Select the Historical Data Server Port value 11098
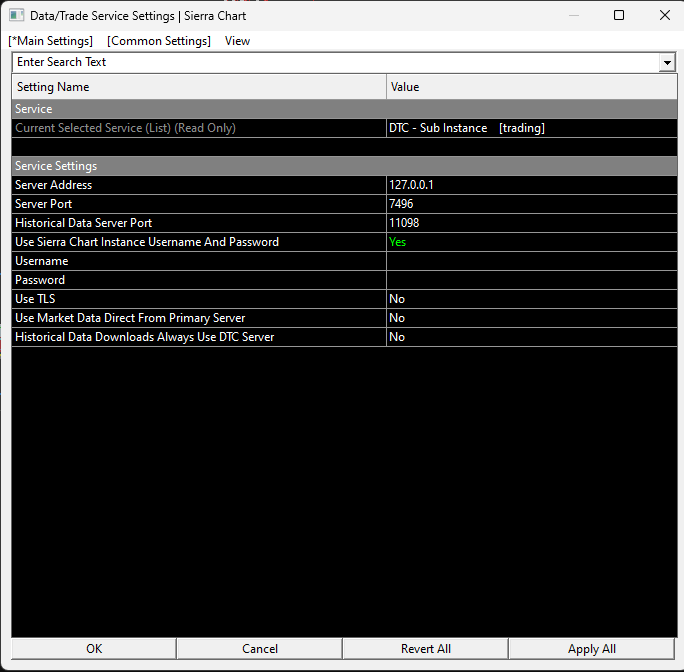684x672 pixels. pyautogui.click(x=532, y=223)
